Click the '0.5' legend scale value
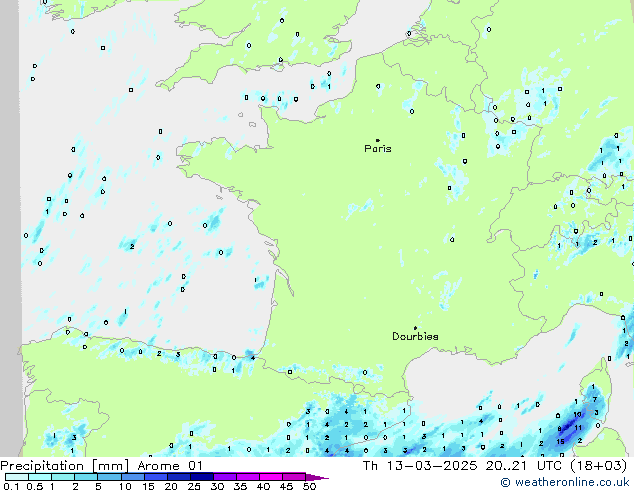The height and width of the screenshot is (490, 634). pyautogui.click(x=35, y=486)
